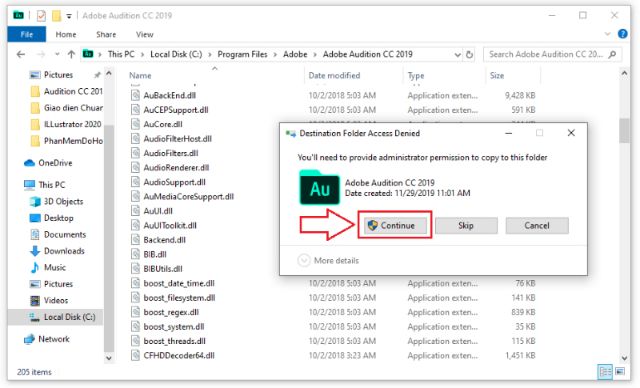This screenshot has width=640, height=388.
Task: Click Properties quick access toolbar icon
Action: [x=41, y=16]
